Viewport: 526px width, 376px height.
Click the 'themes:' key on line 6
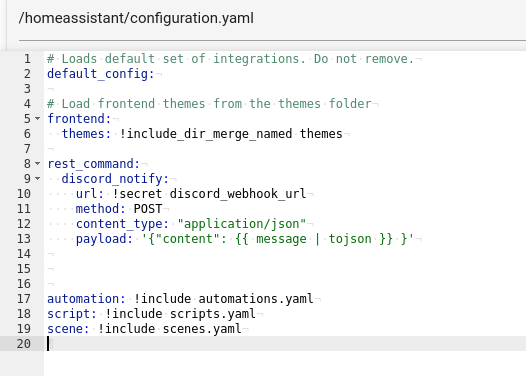click(86, 134)
